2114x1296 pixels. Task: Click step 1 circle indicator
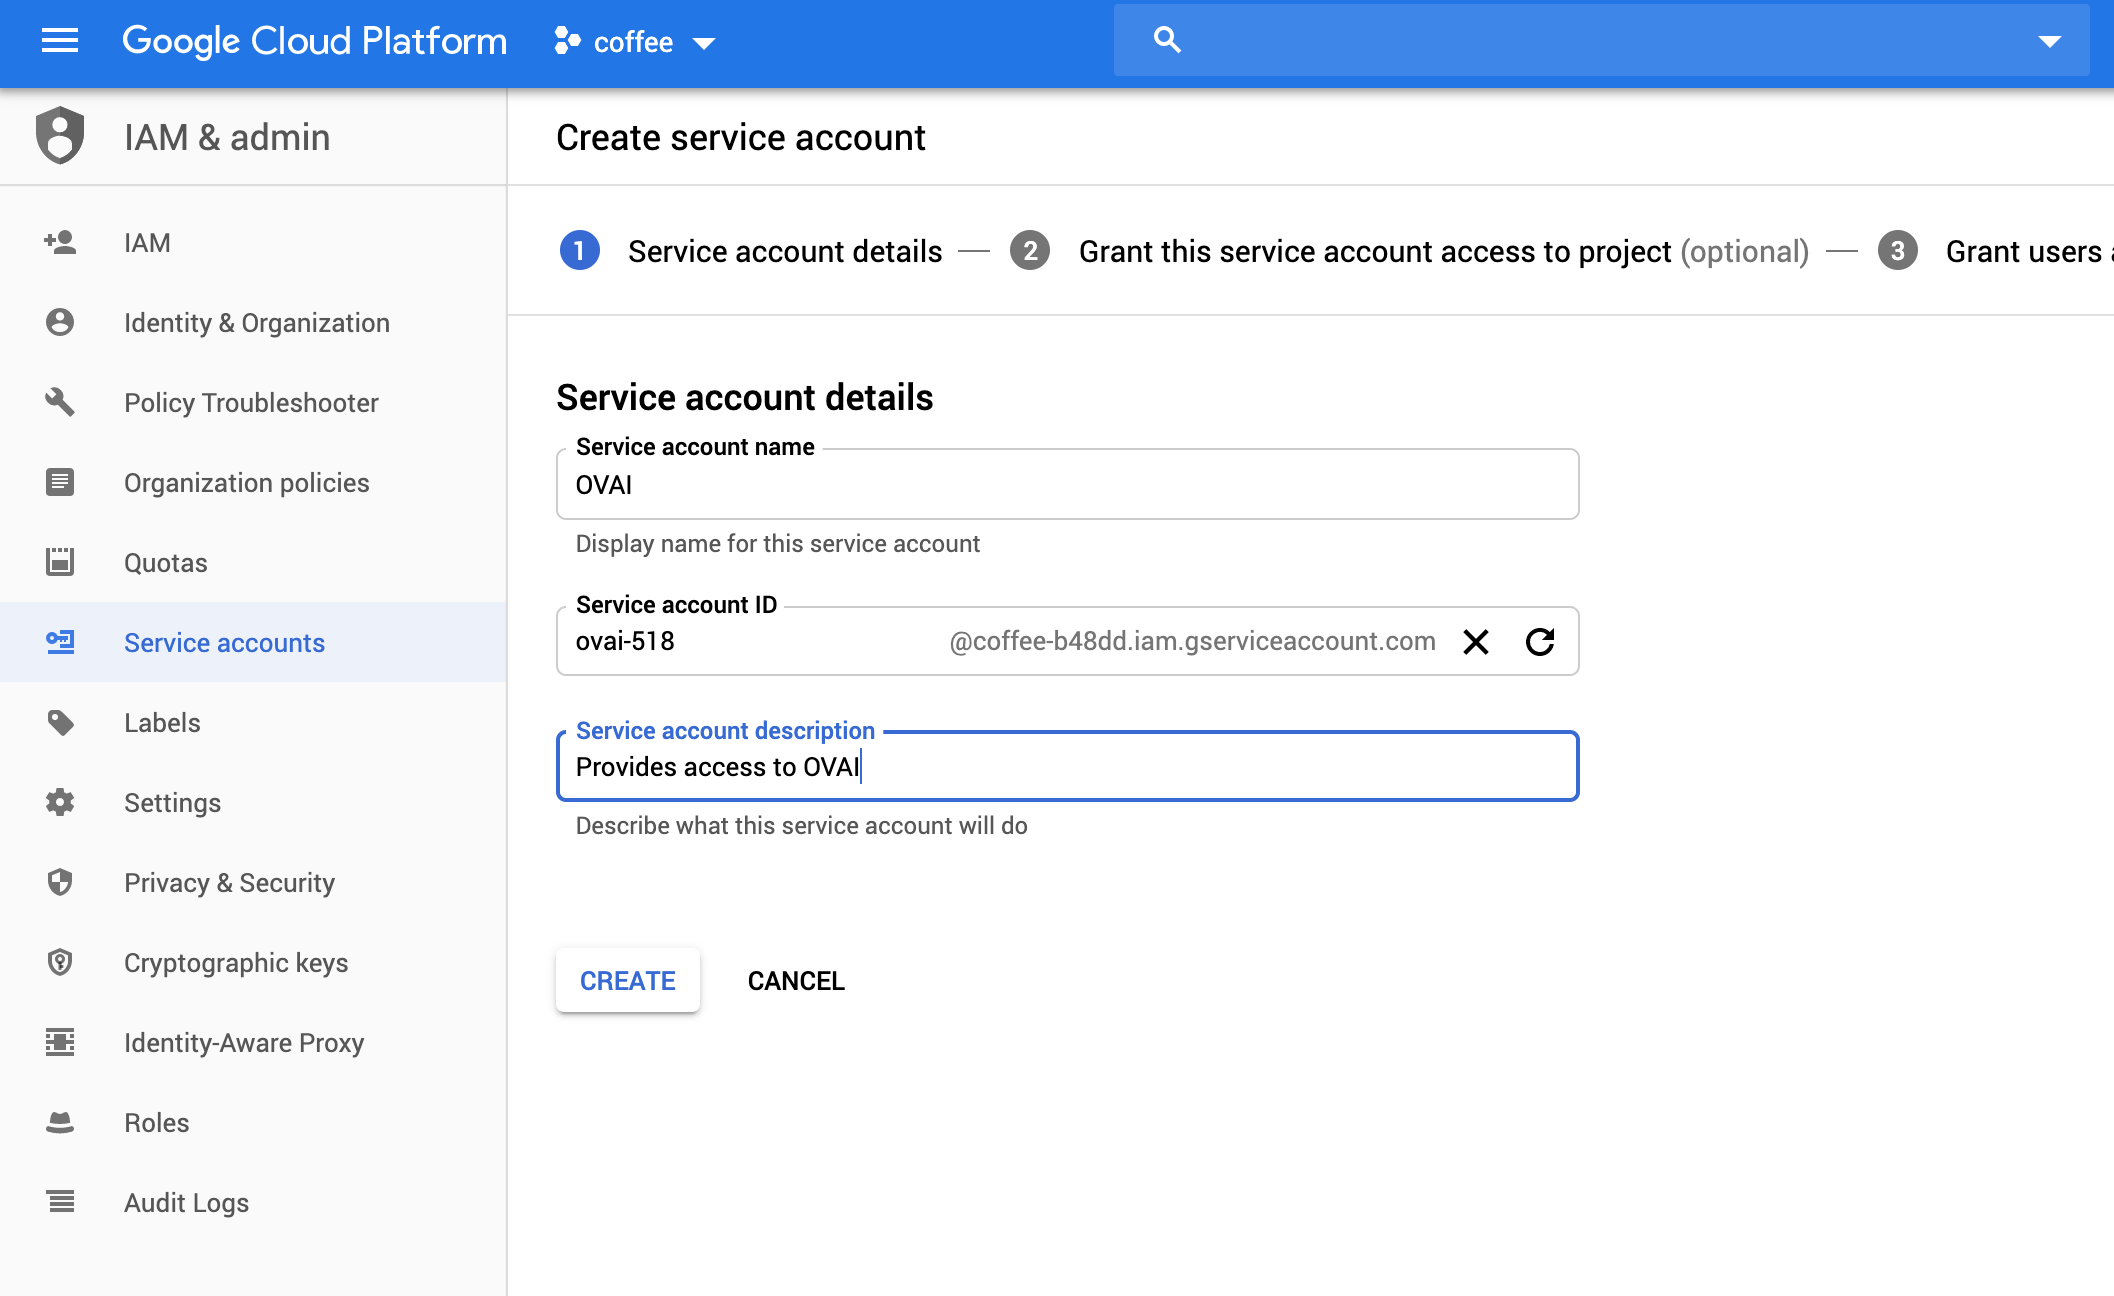580,250
